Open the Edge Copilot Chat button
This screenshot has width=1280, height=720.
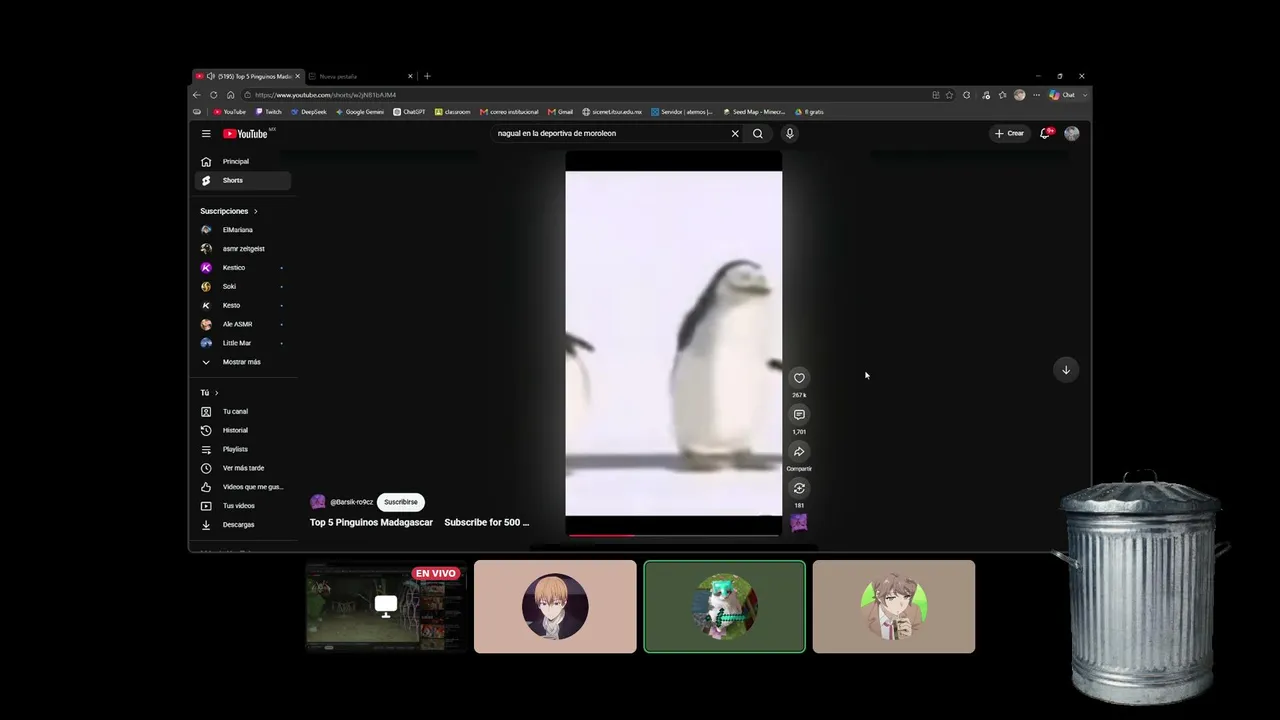(1062, 95)
